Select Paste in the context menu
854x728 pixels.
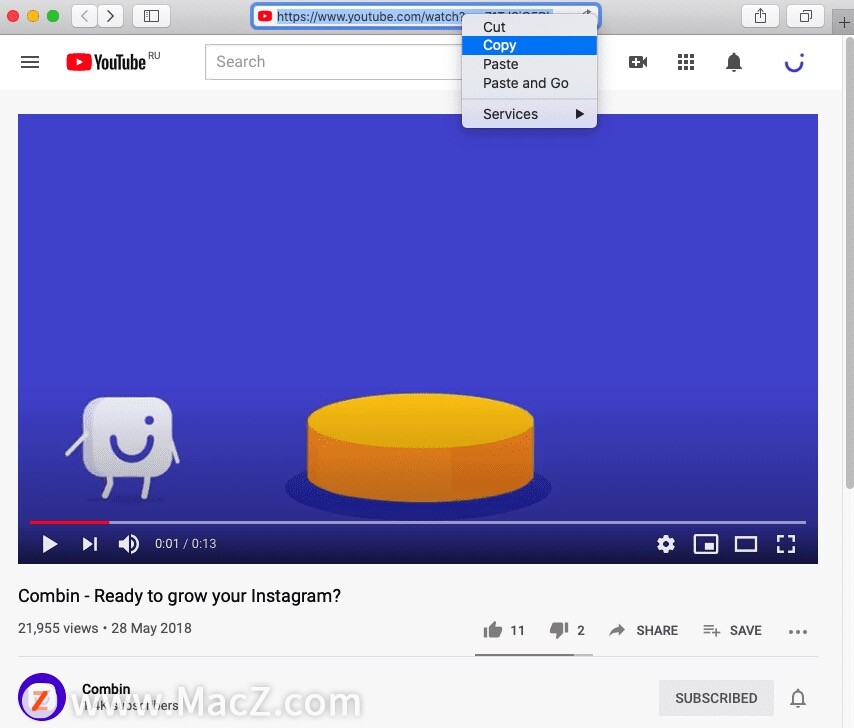coord(529,64)
